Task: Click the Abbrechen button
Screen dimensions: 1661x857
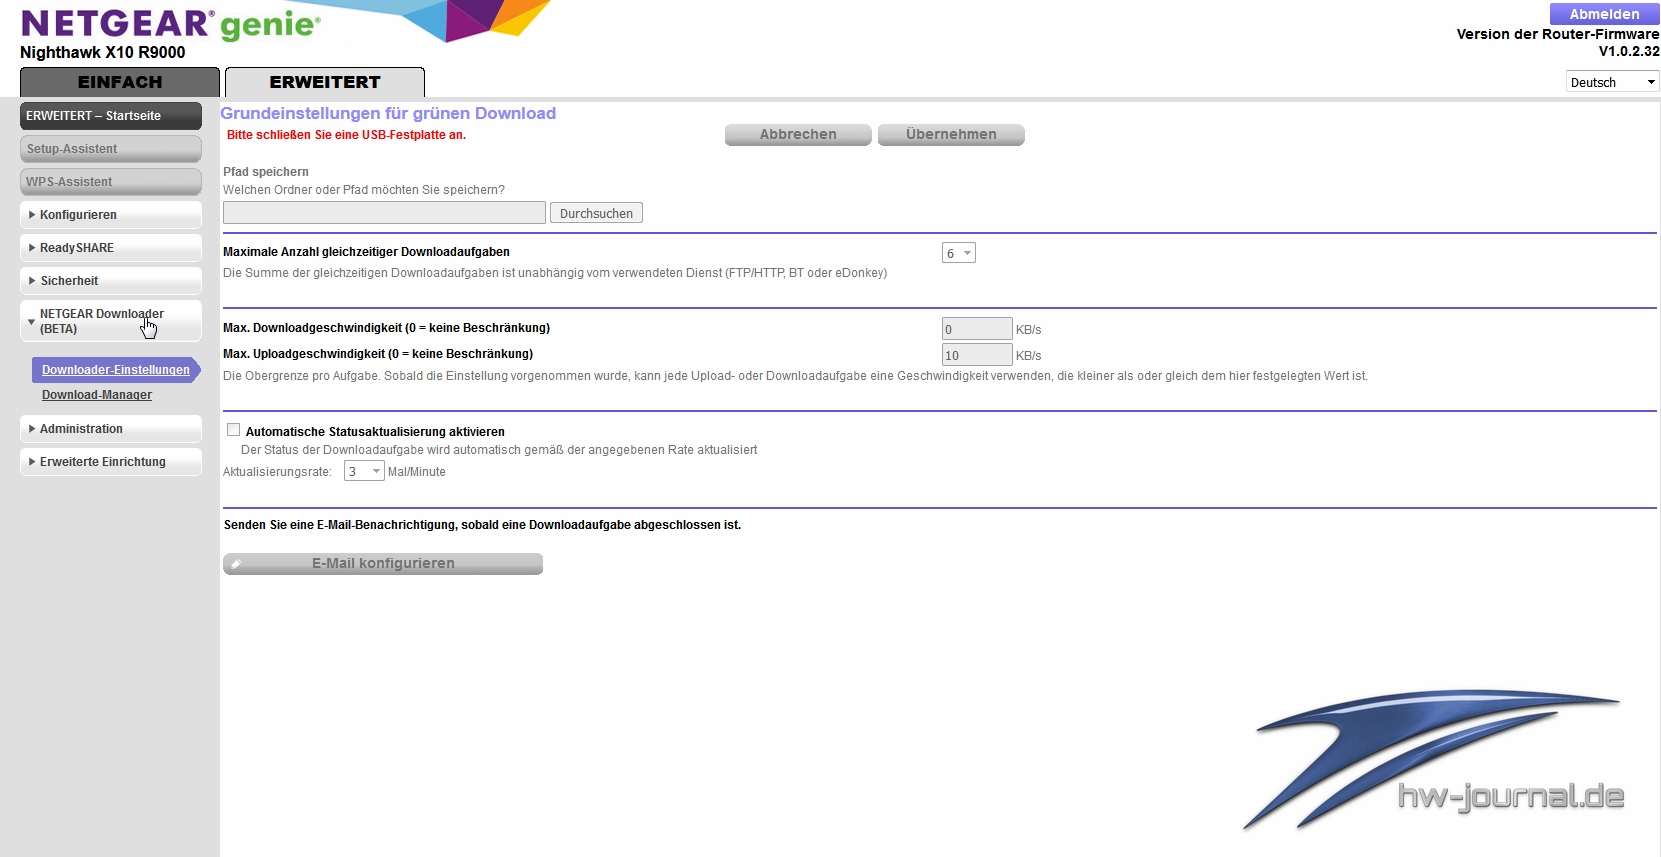Action: pyautogui.click(x=798, y=134)
